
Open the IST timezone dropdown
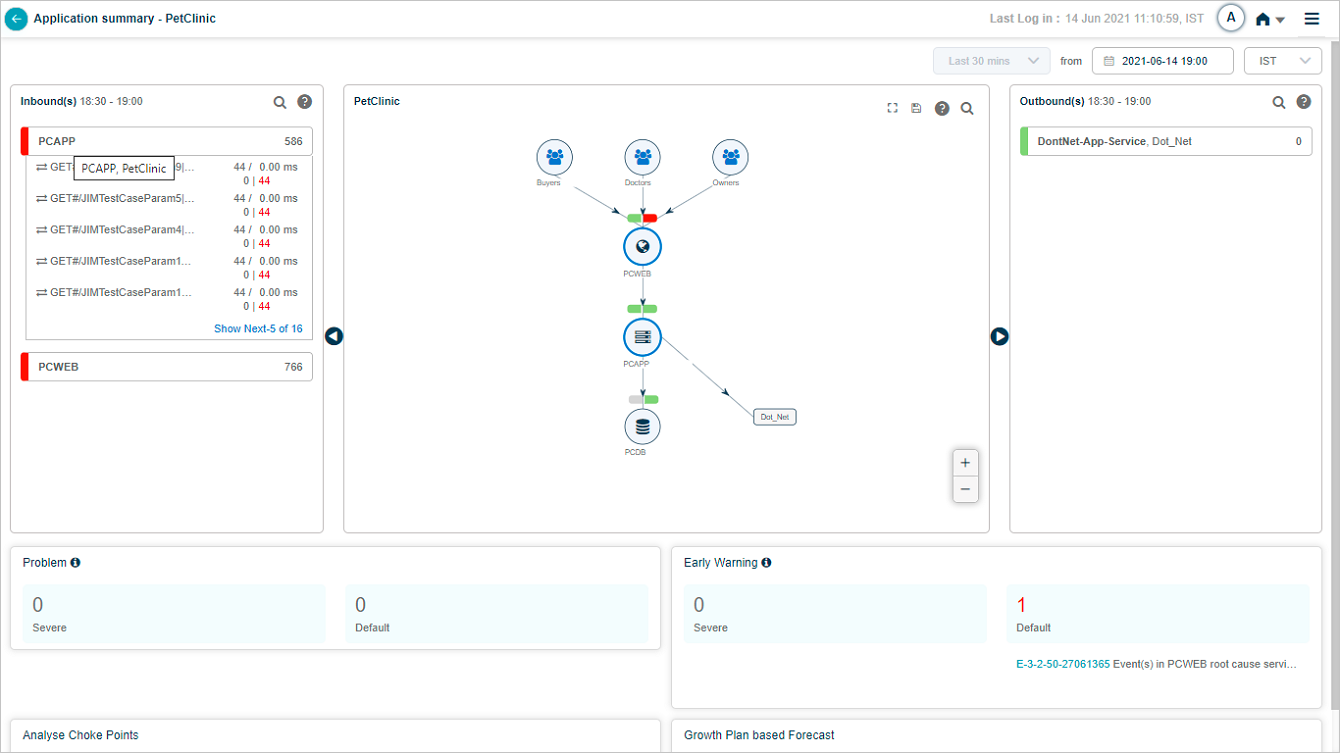(x=1282, y=61)
